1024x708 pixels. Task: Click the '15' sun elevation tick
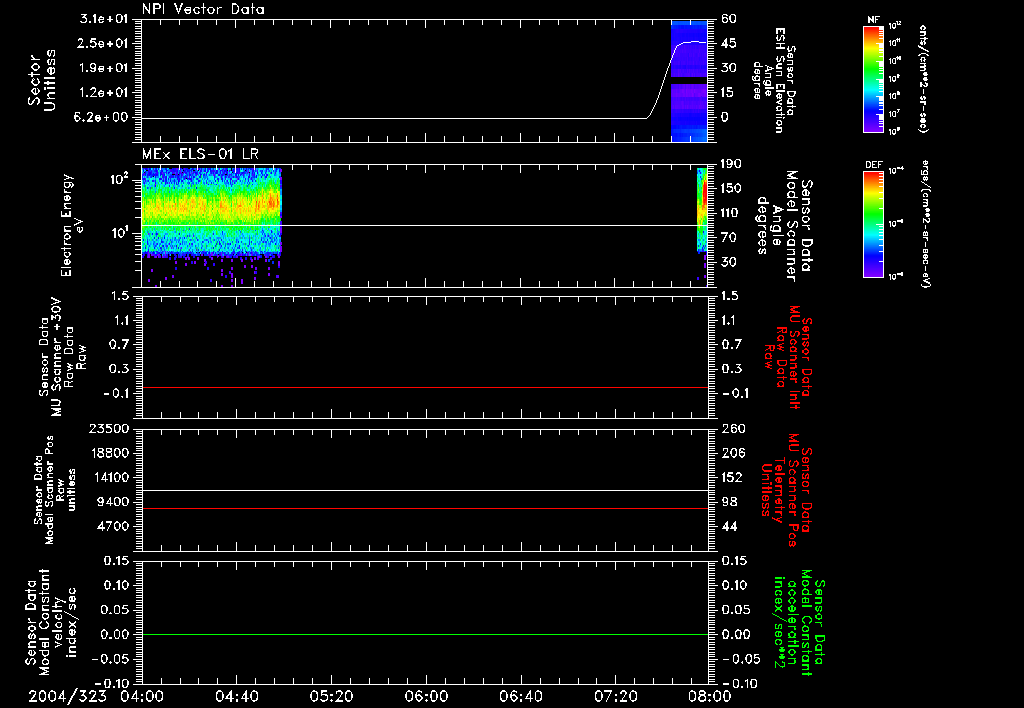tap(729, 93)
